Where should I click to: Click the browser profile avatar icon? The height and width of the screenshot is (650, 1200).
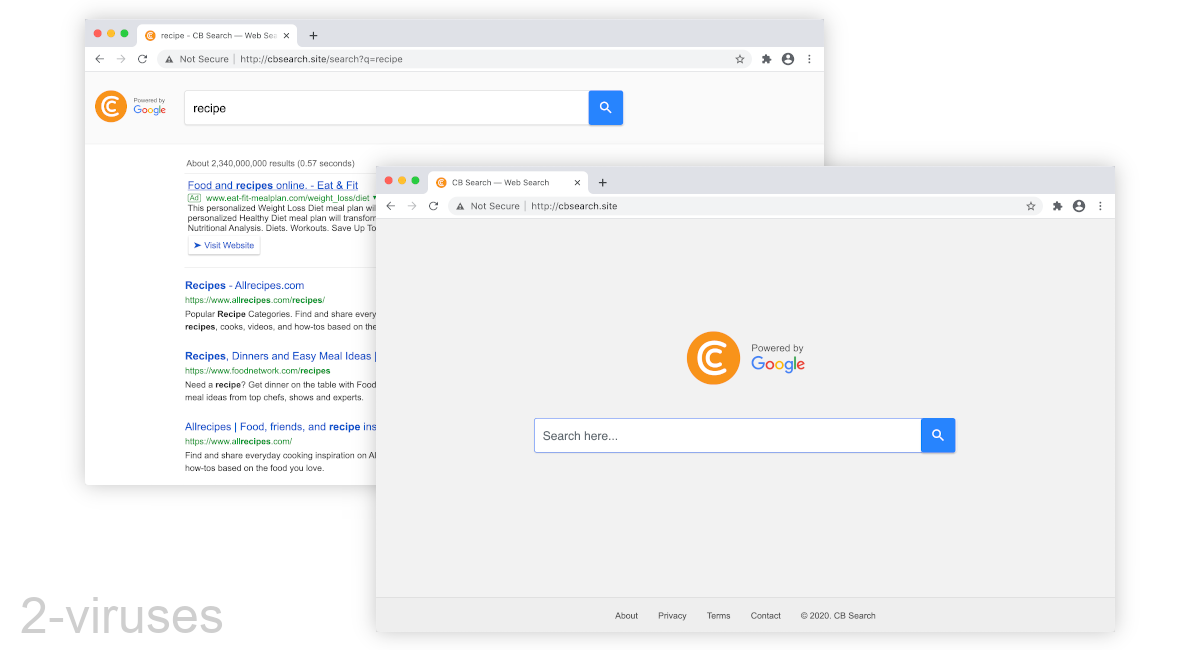click(x=1078, y=205)
